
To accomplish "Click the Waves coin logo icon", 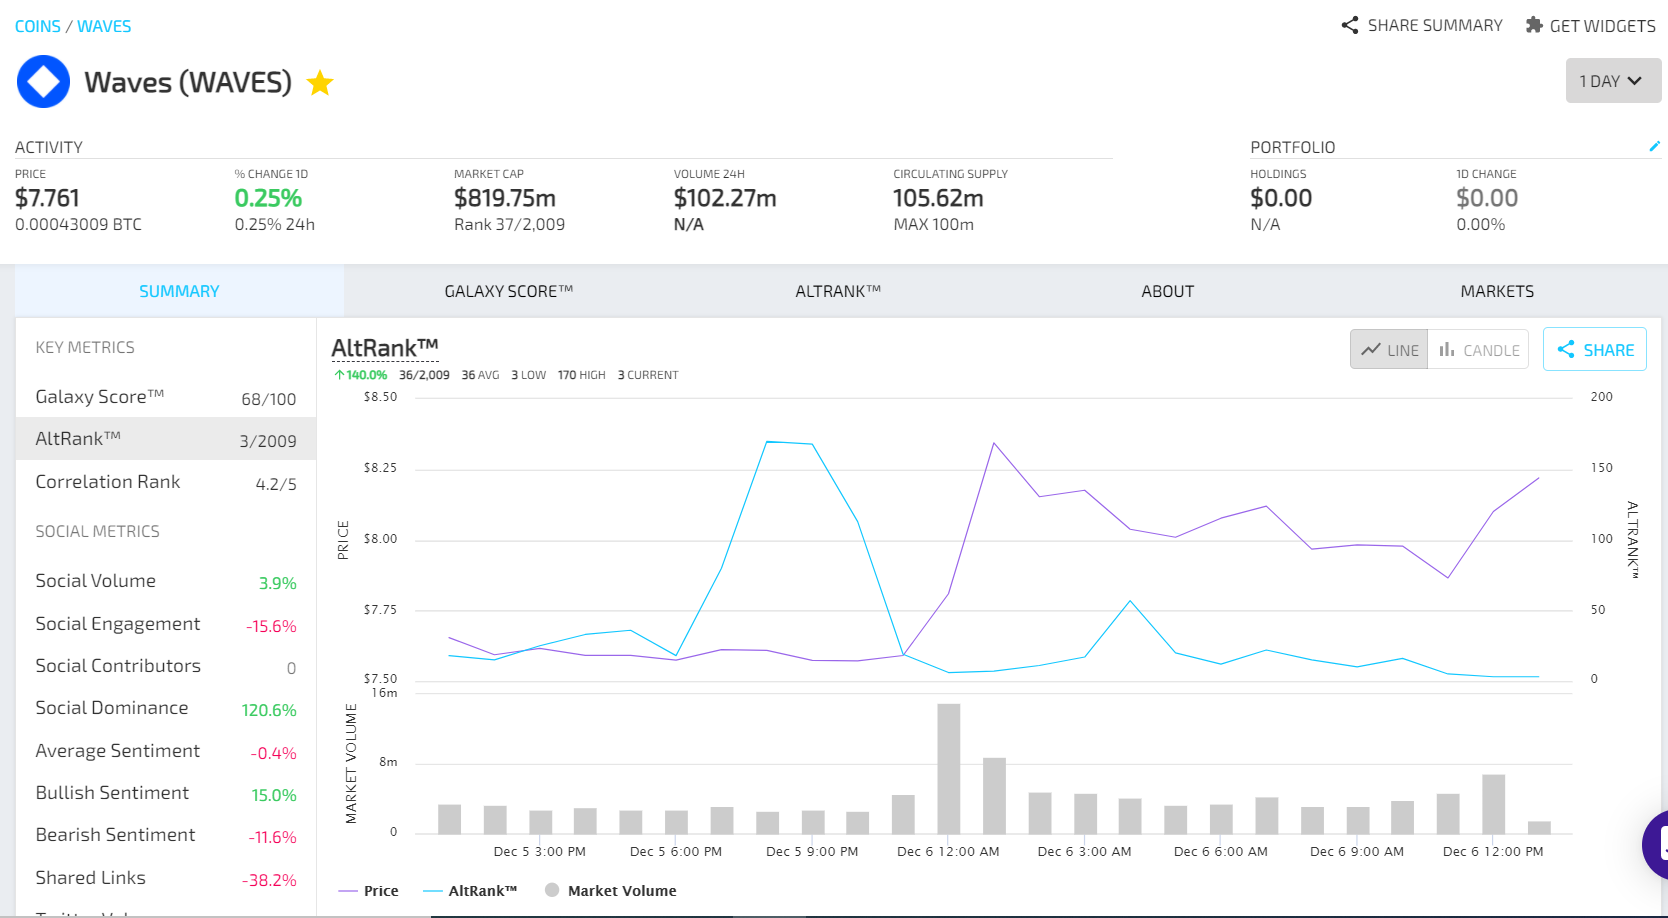I will point(43,82).
